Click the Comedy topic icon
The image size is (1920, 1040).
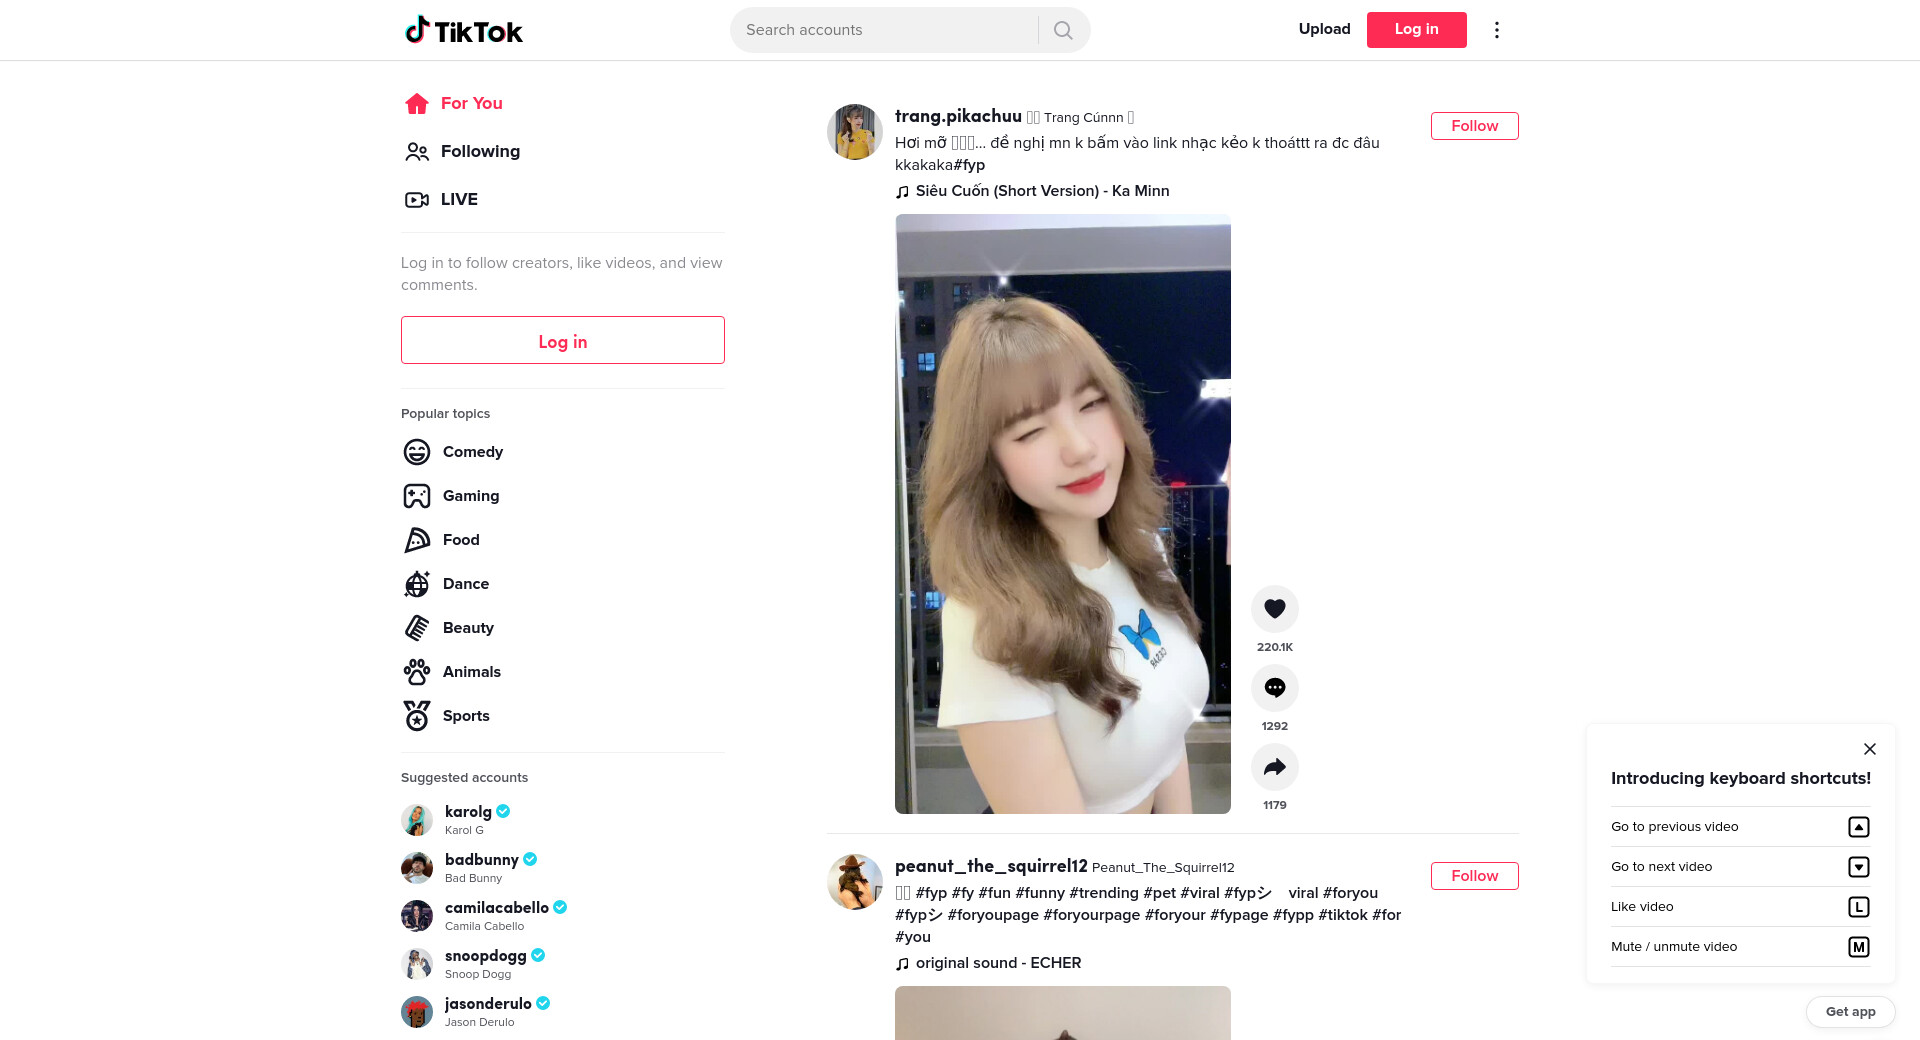(417, 452)
